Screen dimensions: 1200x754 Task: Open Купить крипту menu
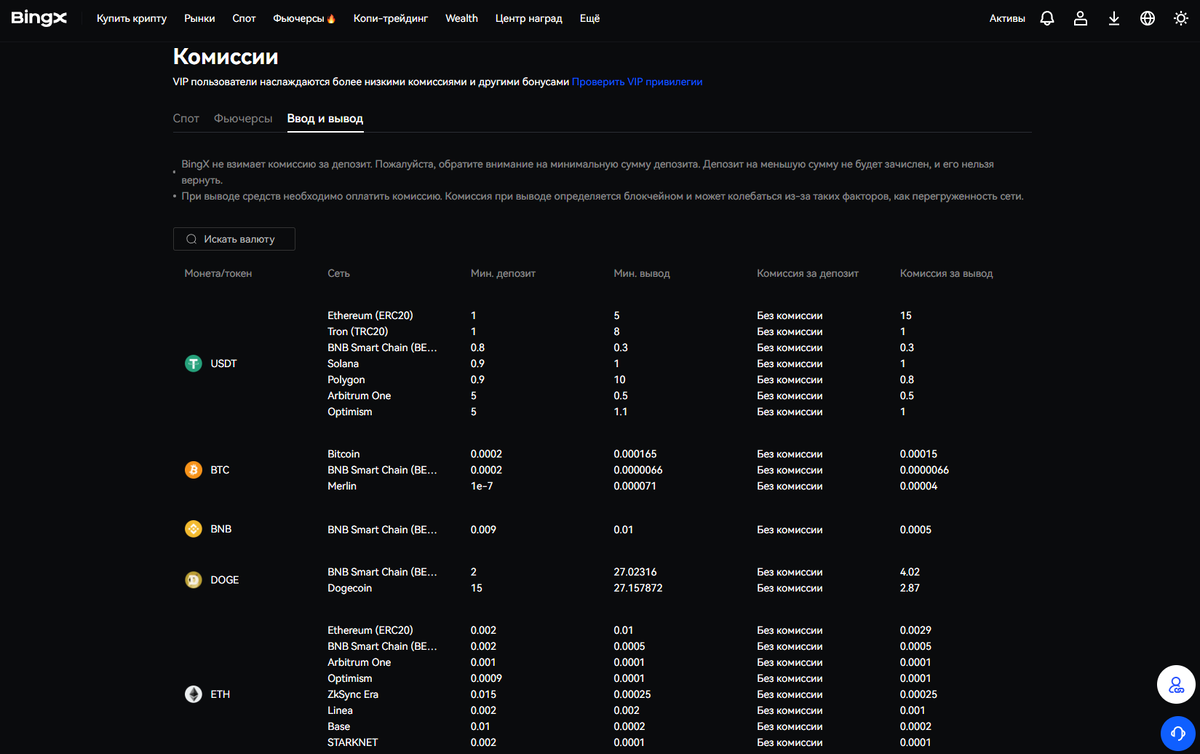(132, 18)
